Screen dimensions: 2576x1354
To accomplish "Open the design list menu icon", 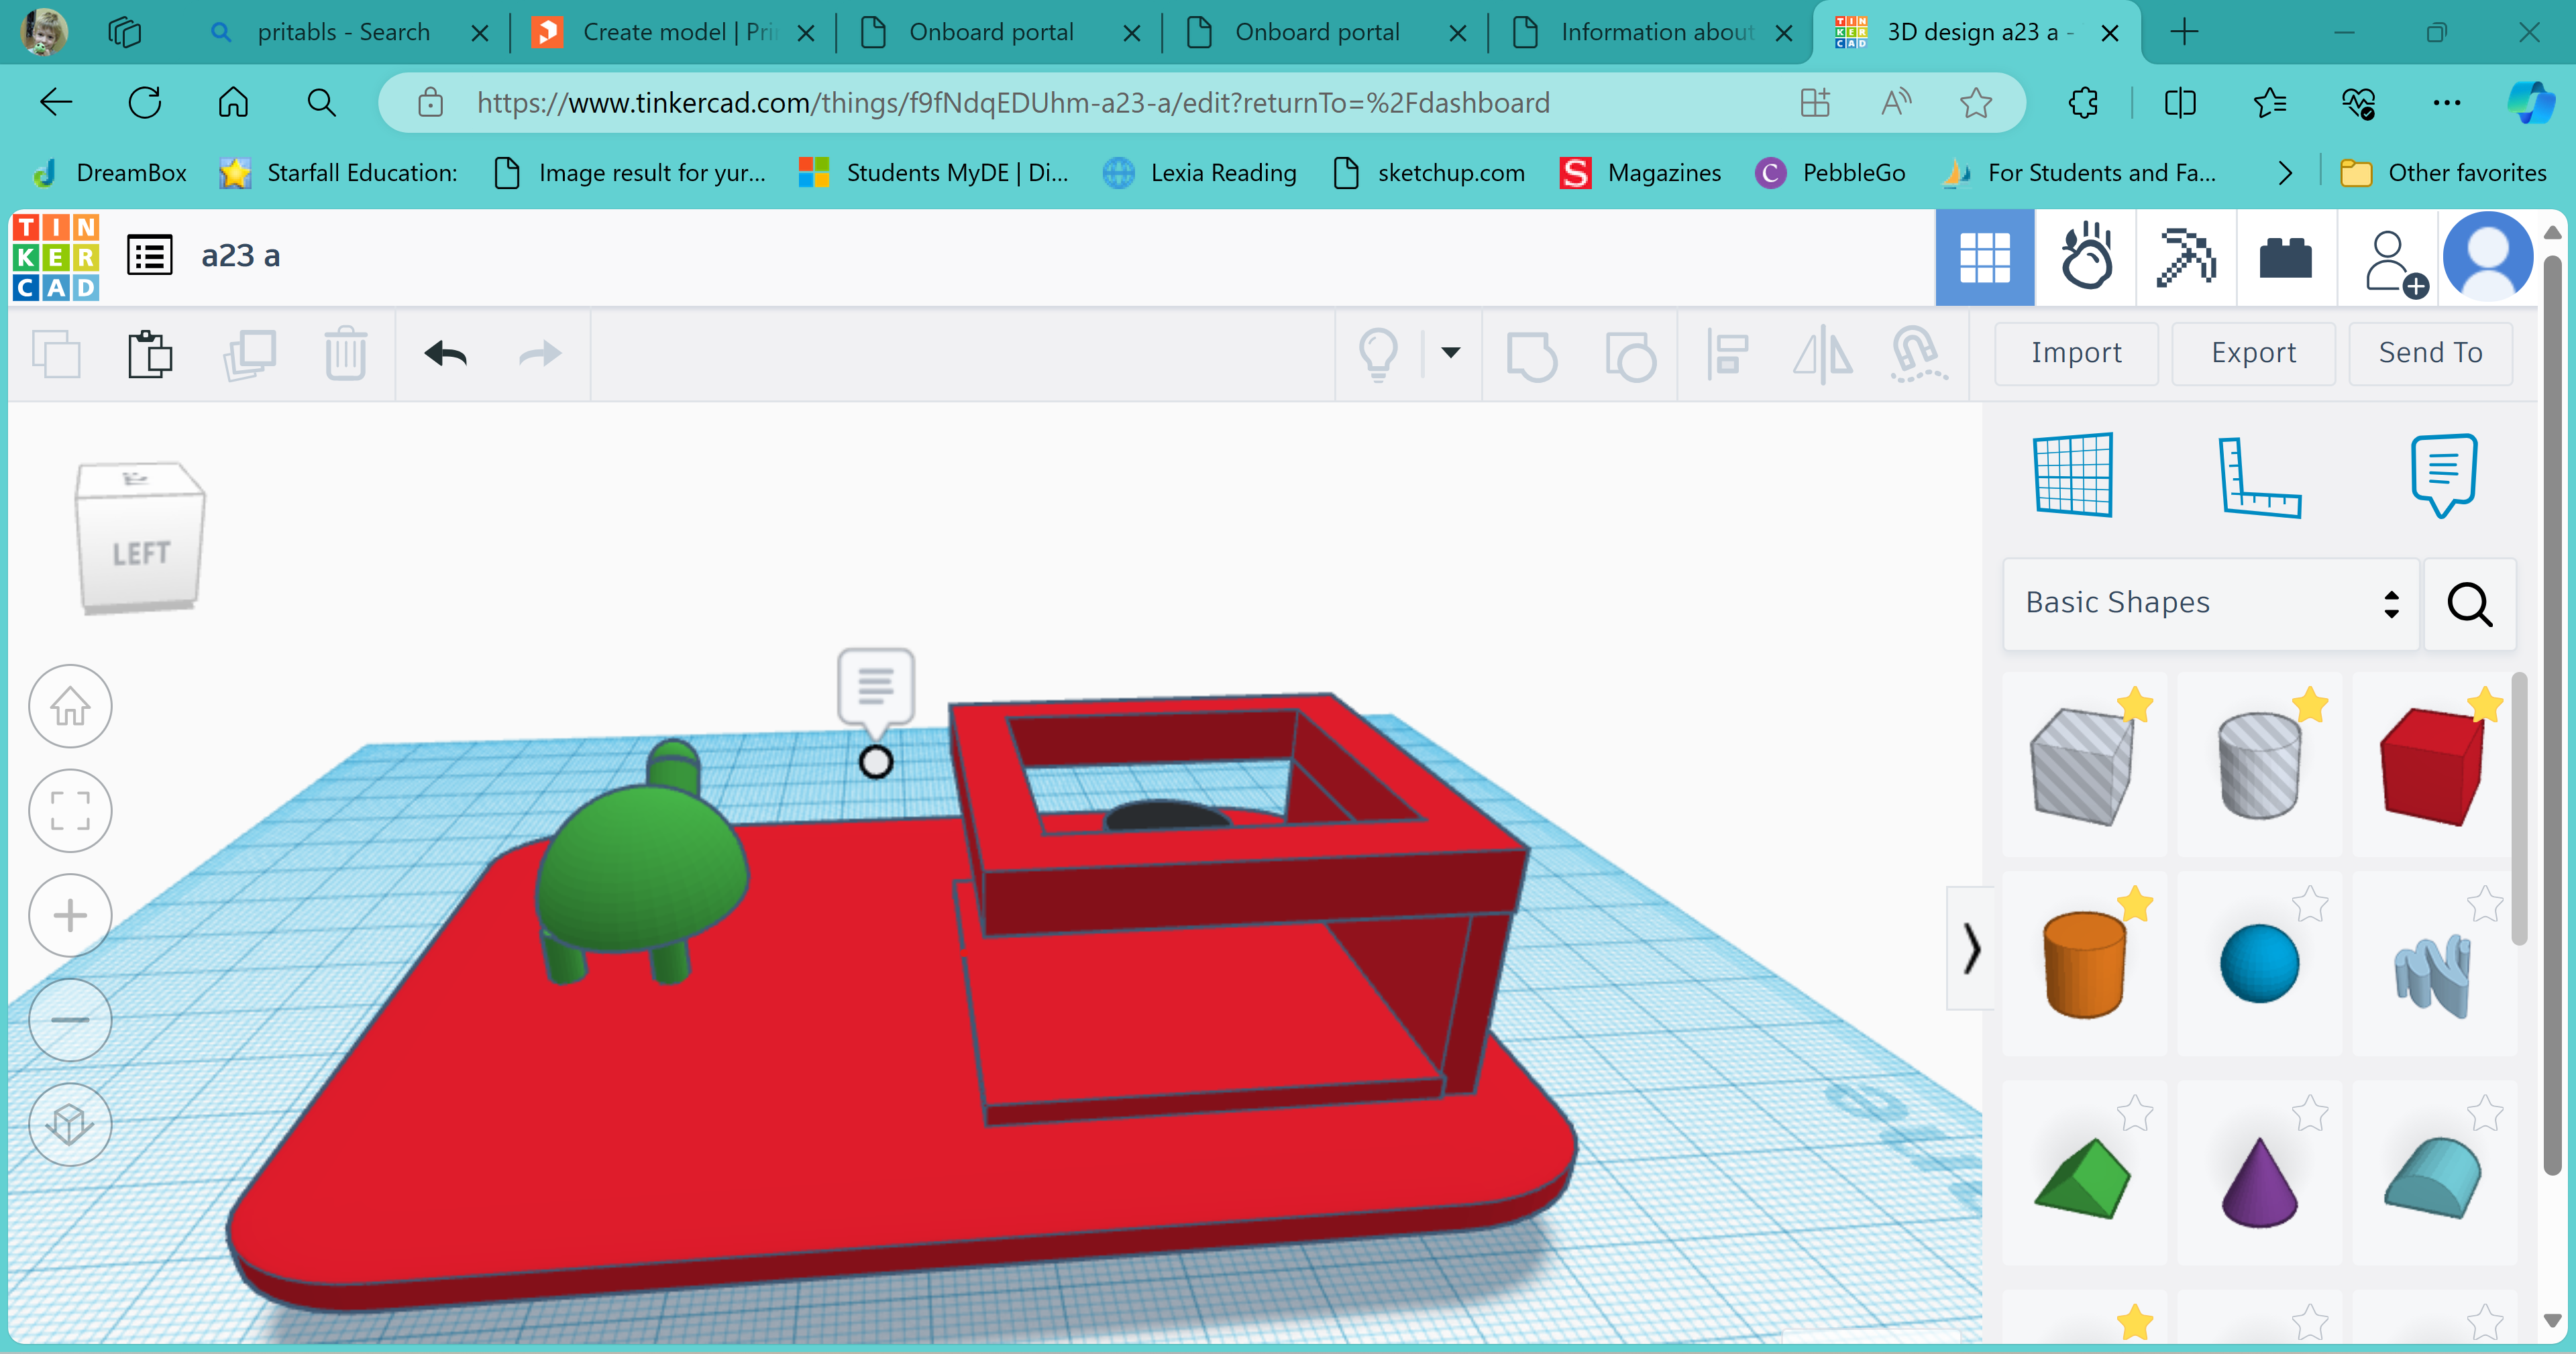I will click(150, 256).
